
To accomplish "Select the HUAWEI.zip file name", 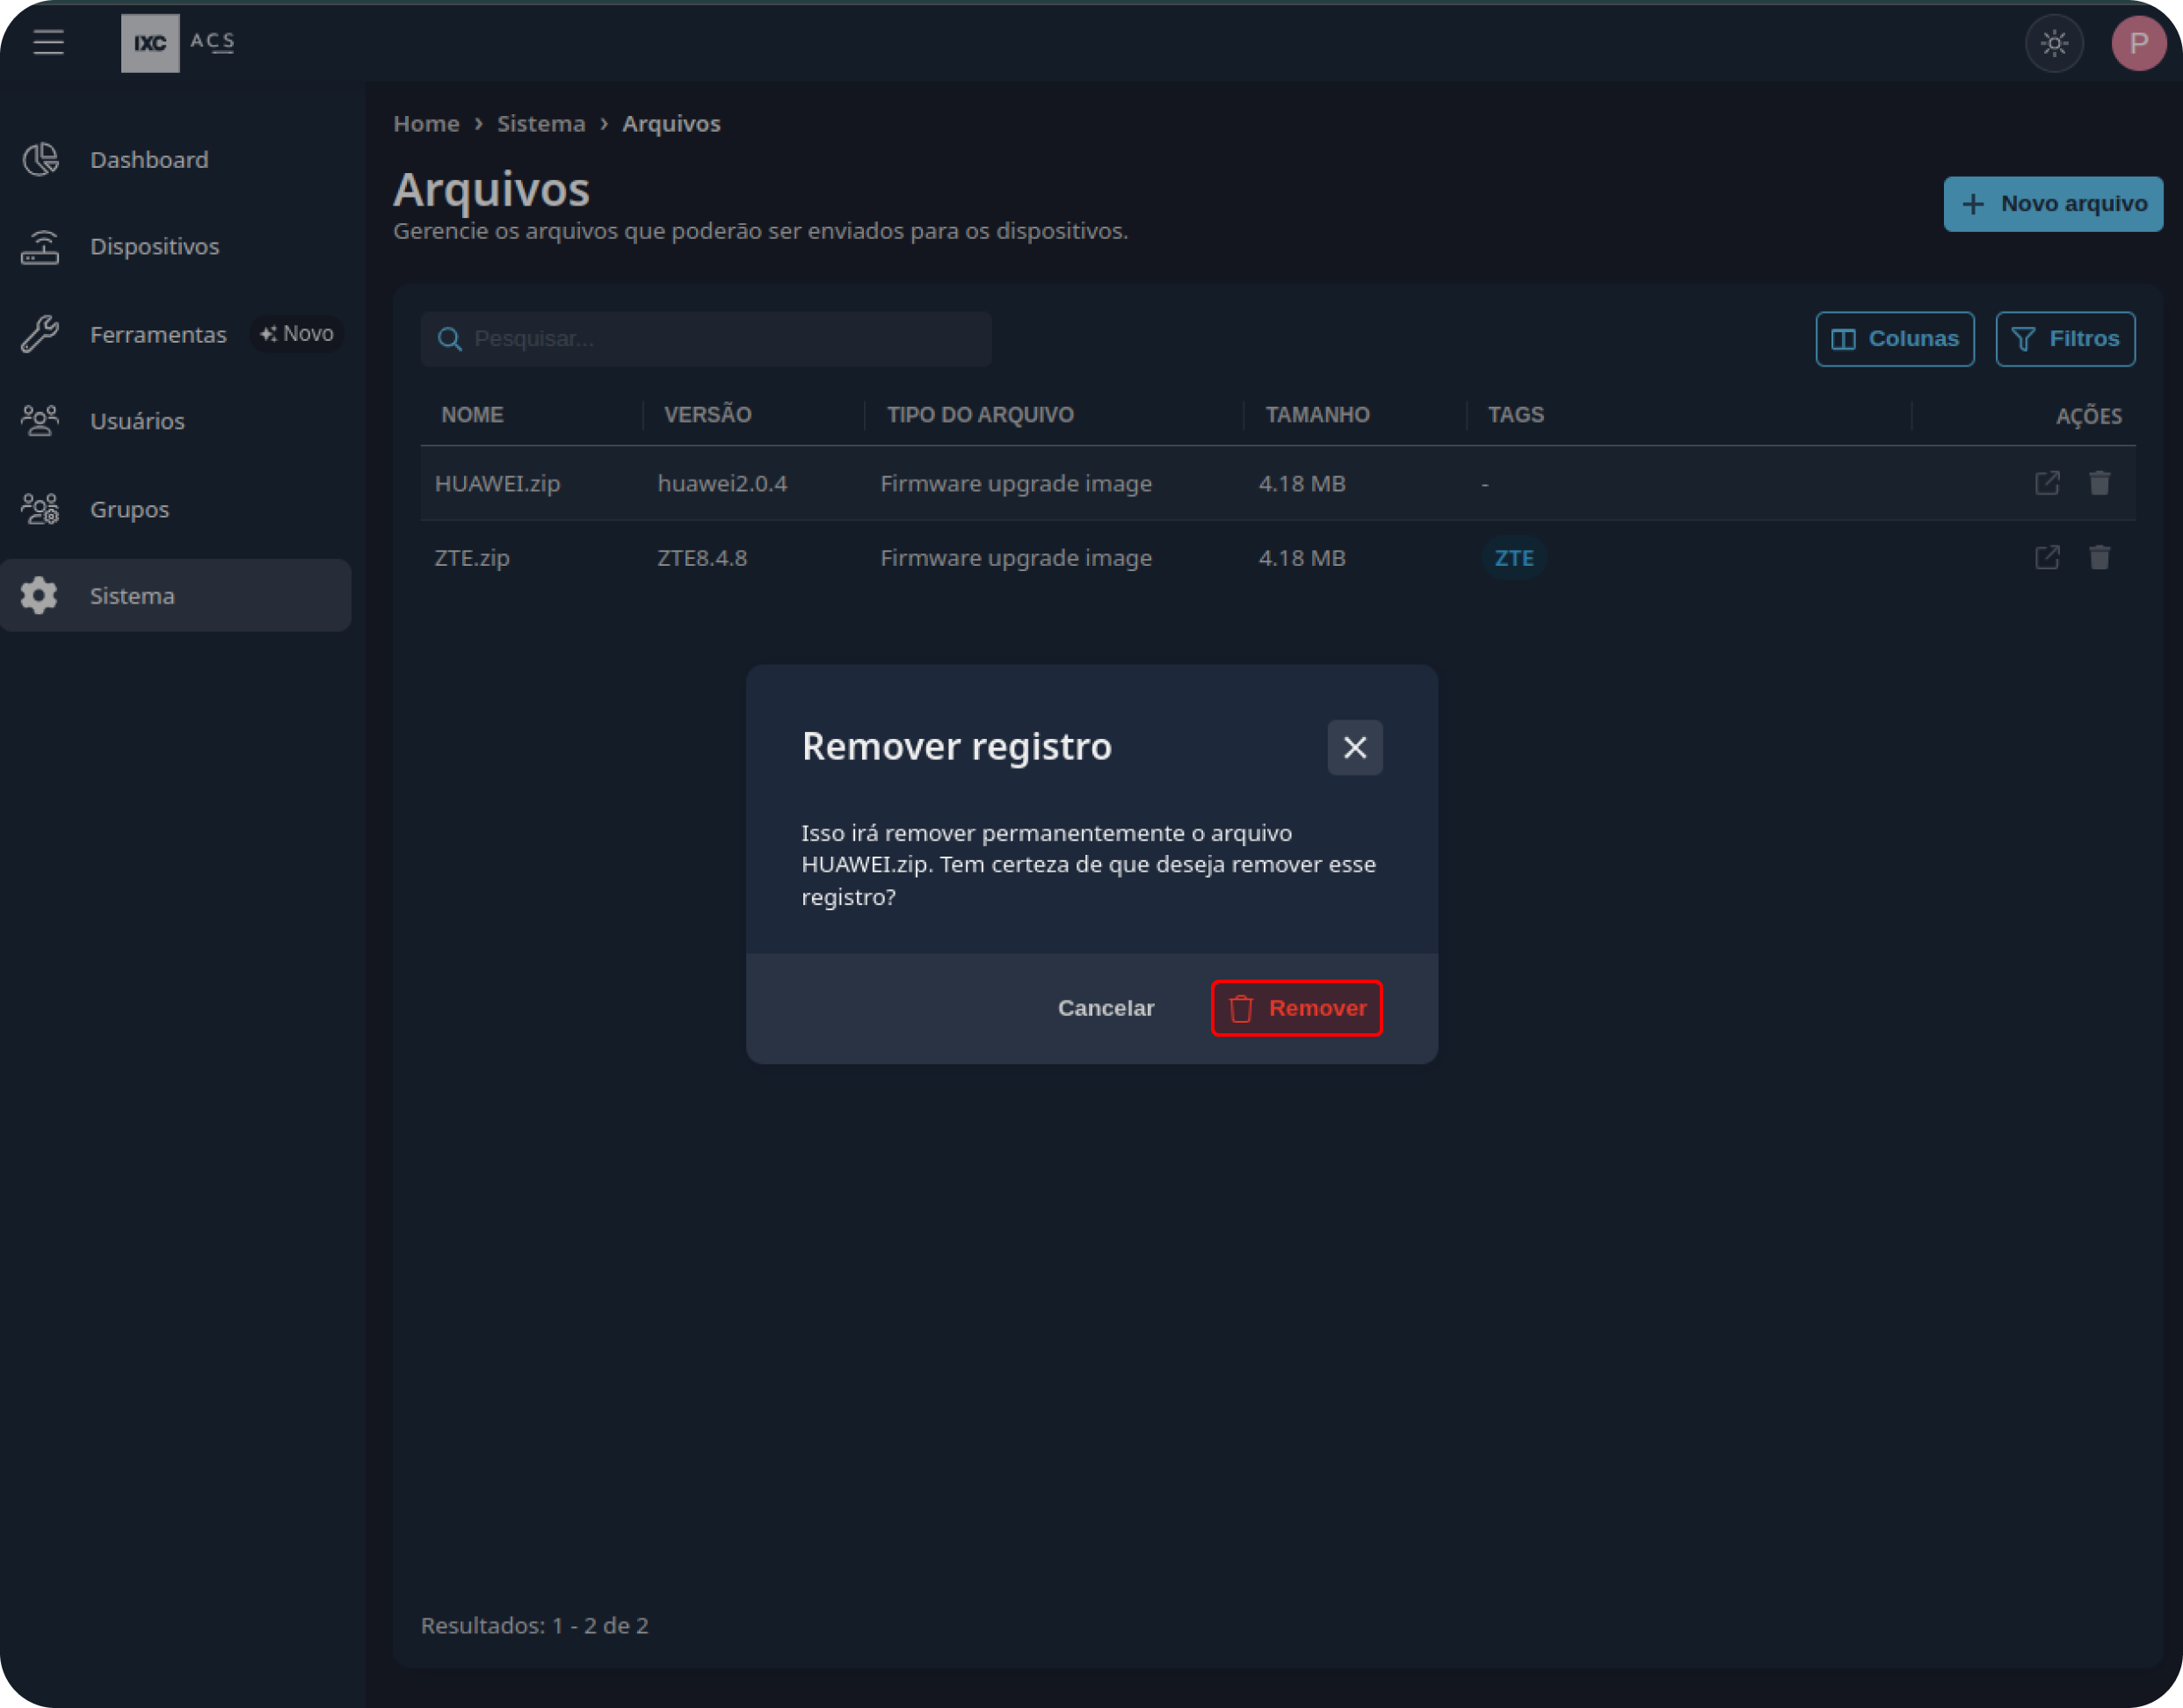I will click(x=497, y=484).
